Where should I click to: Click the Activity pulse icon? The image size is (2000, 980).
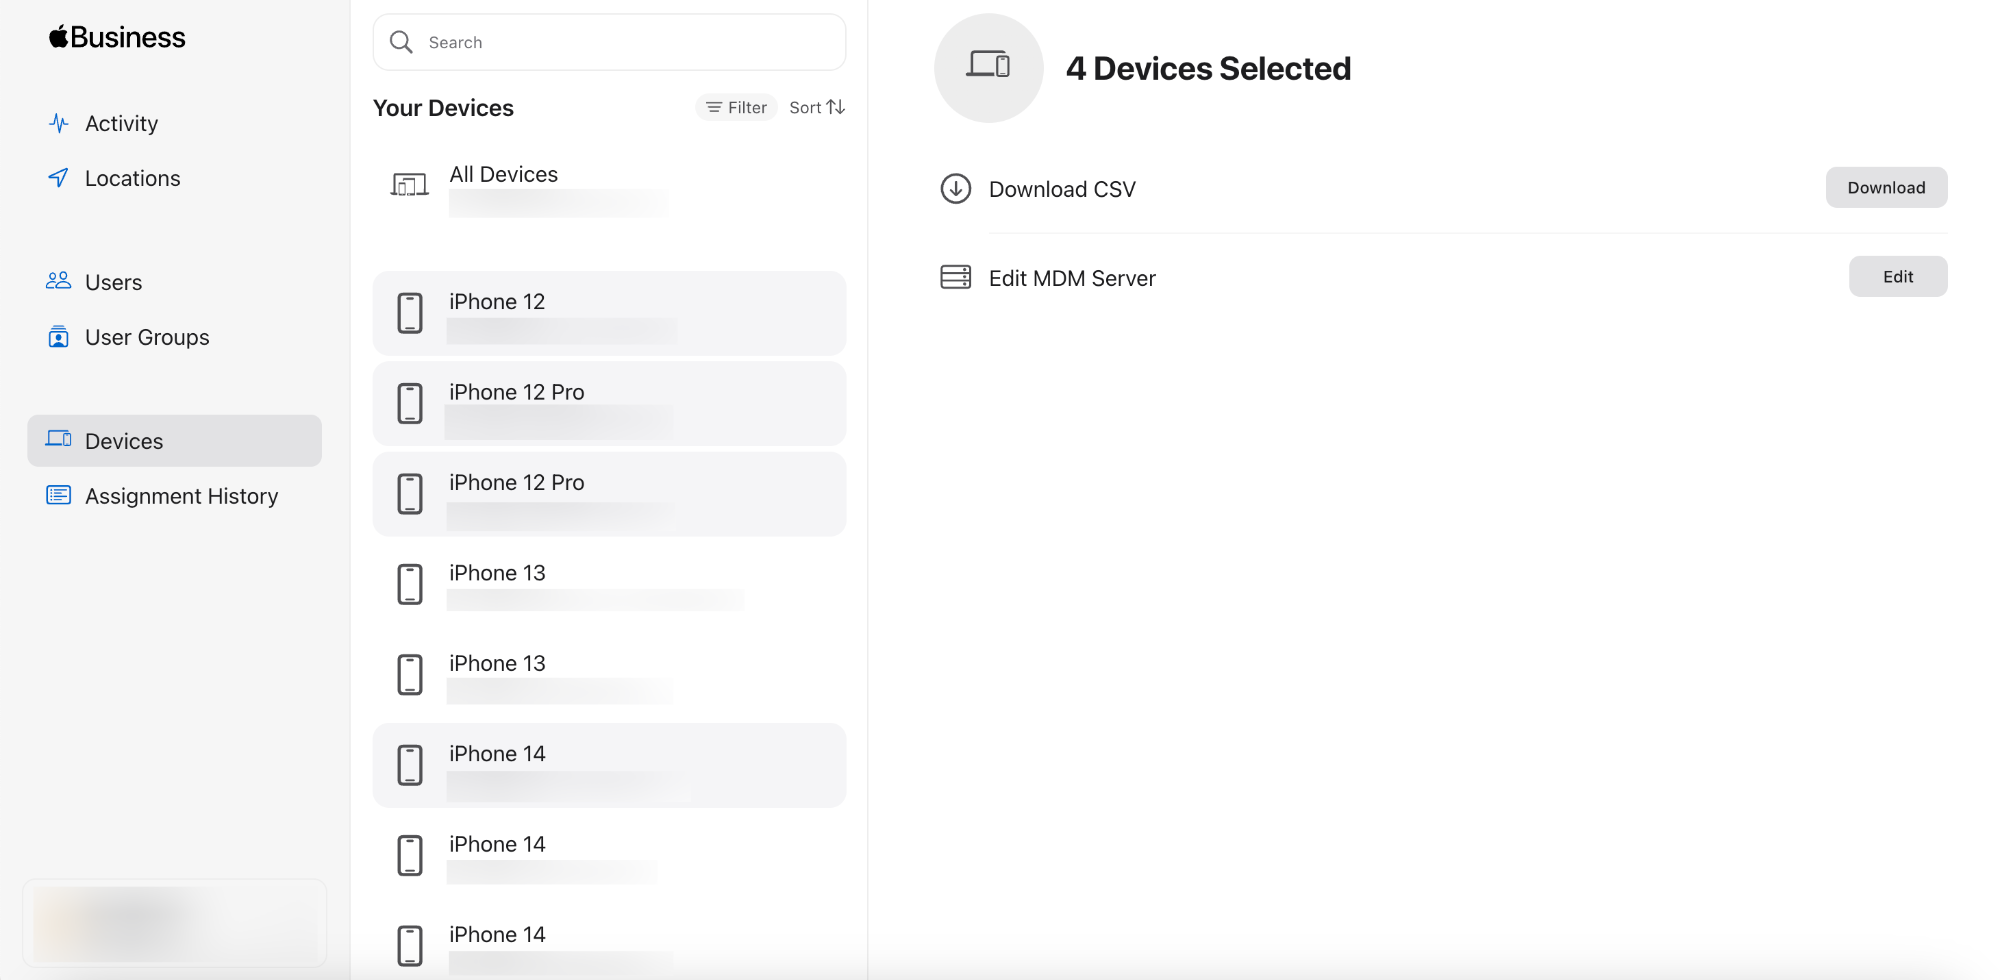pos(59,123)
